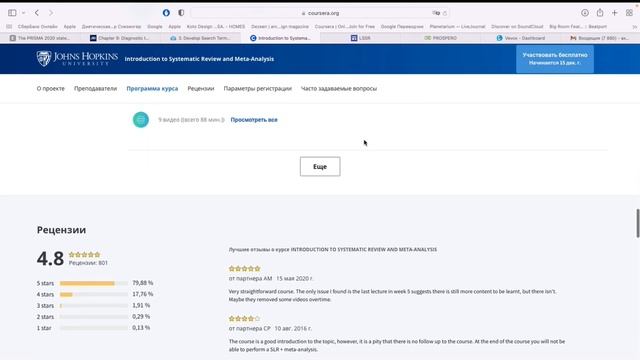
Task: Click the coursera.org address bar
Action: coord(320,13)
